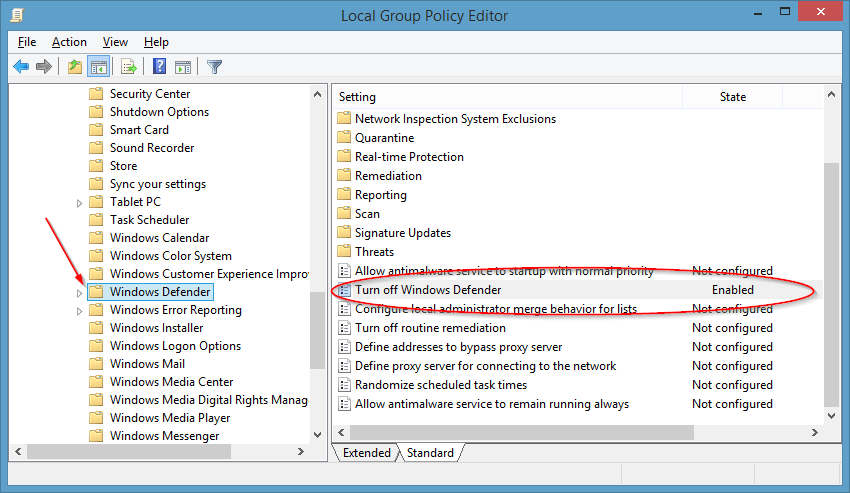This screenshot has height=493, width=850.
Task: Click the Back arrow toolbar icon
Action: tap(21, 67)
